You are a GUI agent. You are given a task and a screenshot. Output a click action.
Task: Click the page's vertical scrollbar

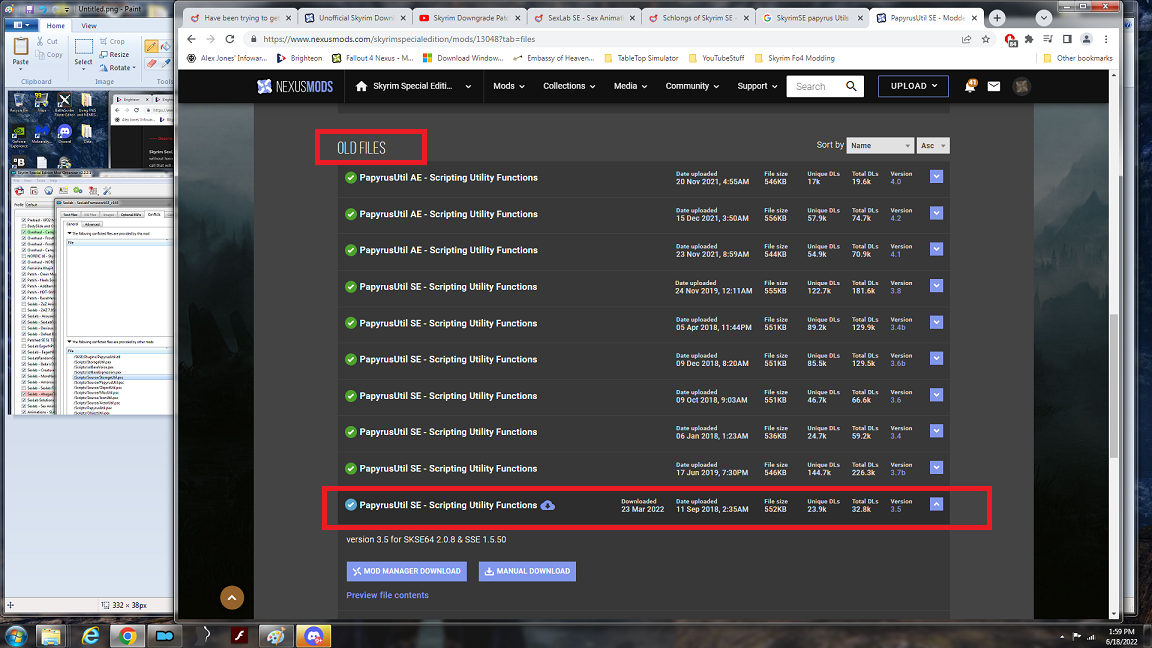pyautogui.click(x=1114, y=386)
